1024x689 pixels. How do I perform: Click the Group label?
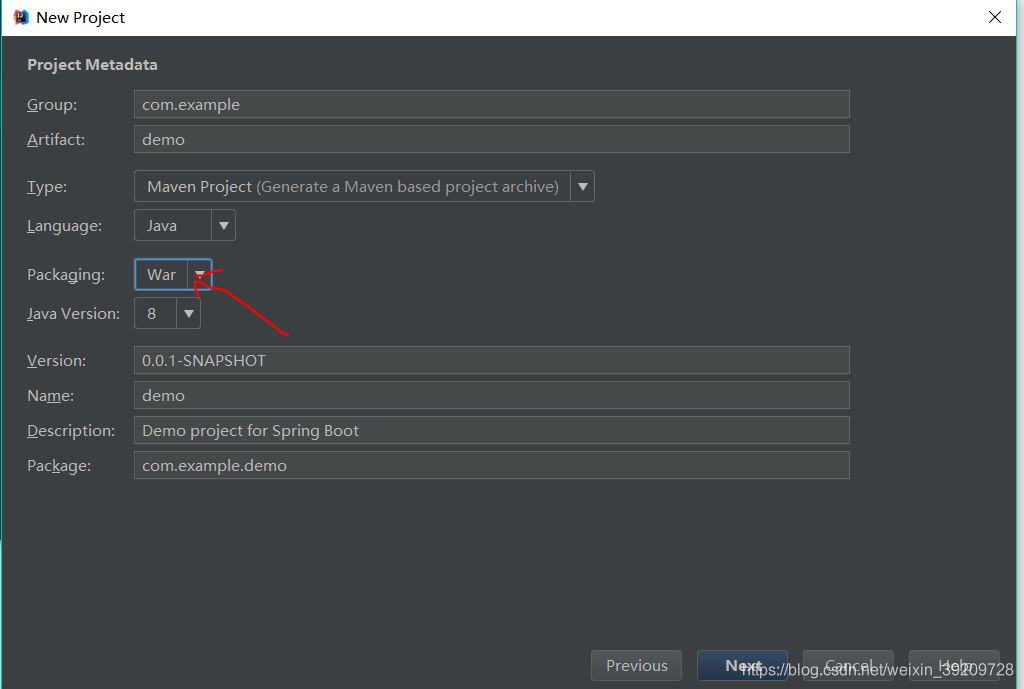pyautogui.click(x=52, y=104)
